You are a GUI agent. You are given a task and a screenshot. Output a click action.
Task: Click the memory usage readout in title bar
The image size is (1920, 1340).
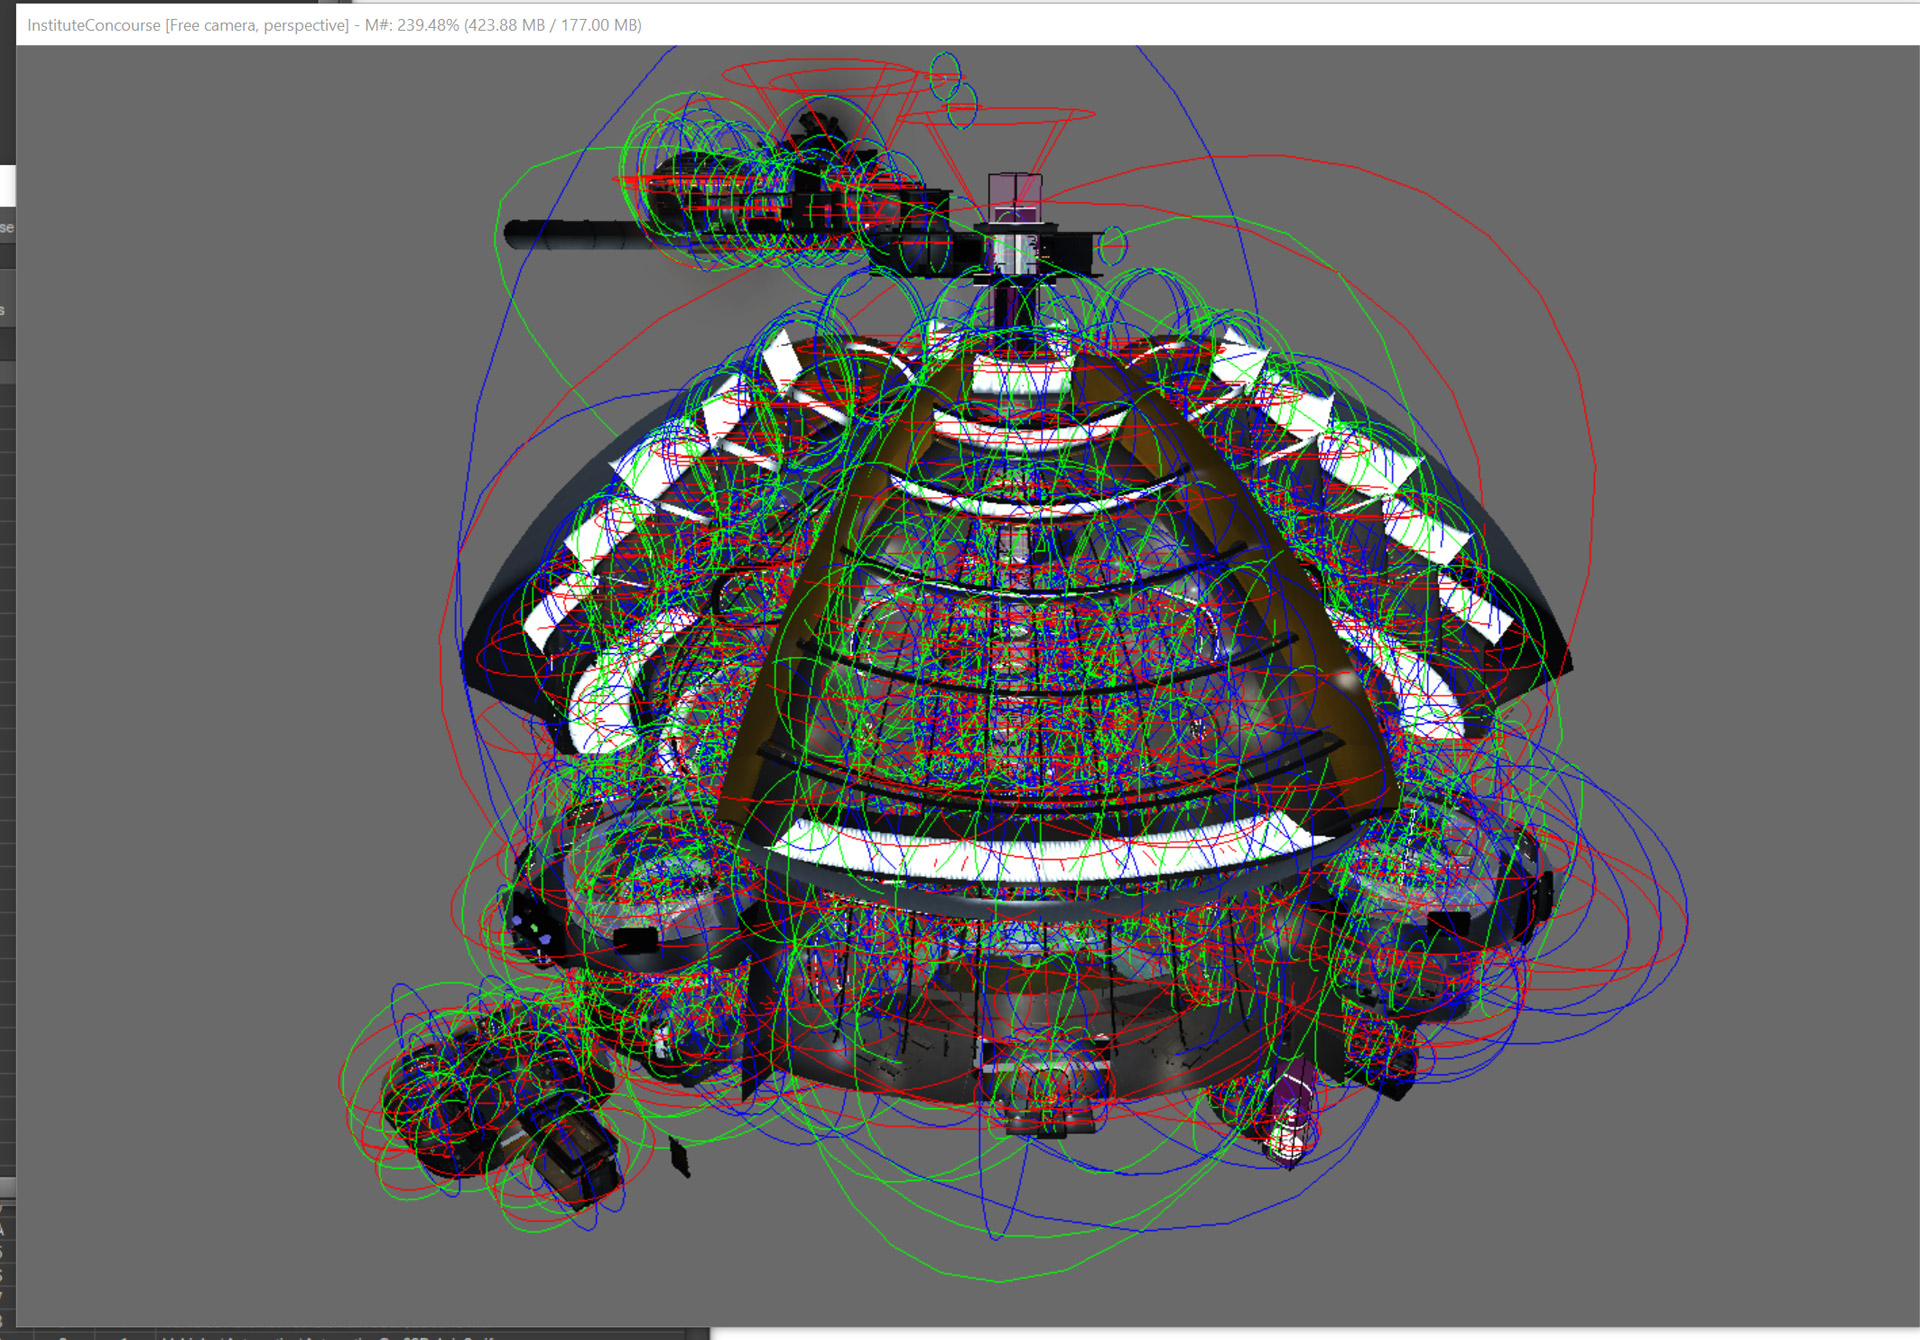pyautogui.click(x=502, y=25)
